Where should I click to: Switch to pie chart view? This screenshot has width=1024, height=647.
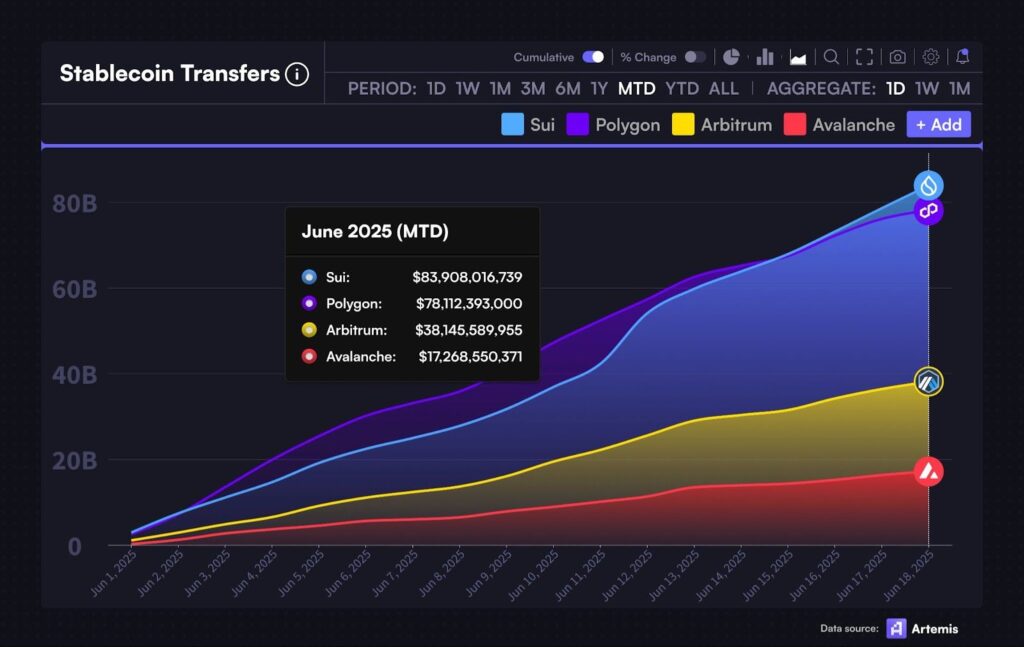731,57
